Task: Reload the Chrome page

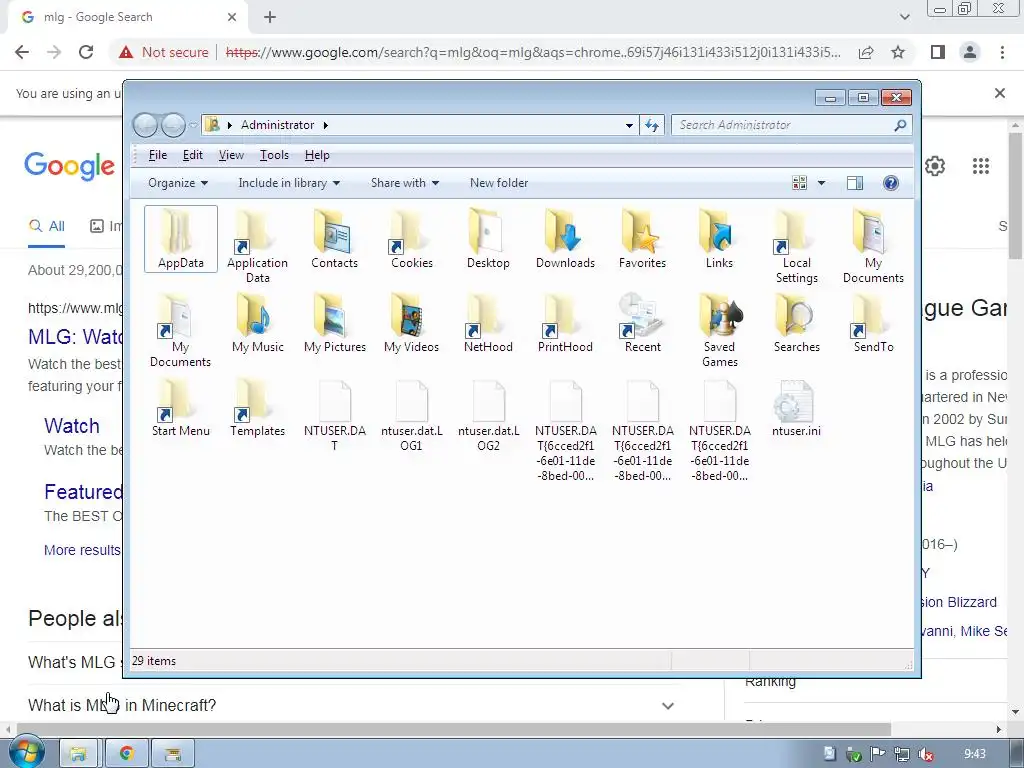Action: tap(86, 52)
